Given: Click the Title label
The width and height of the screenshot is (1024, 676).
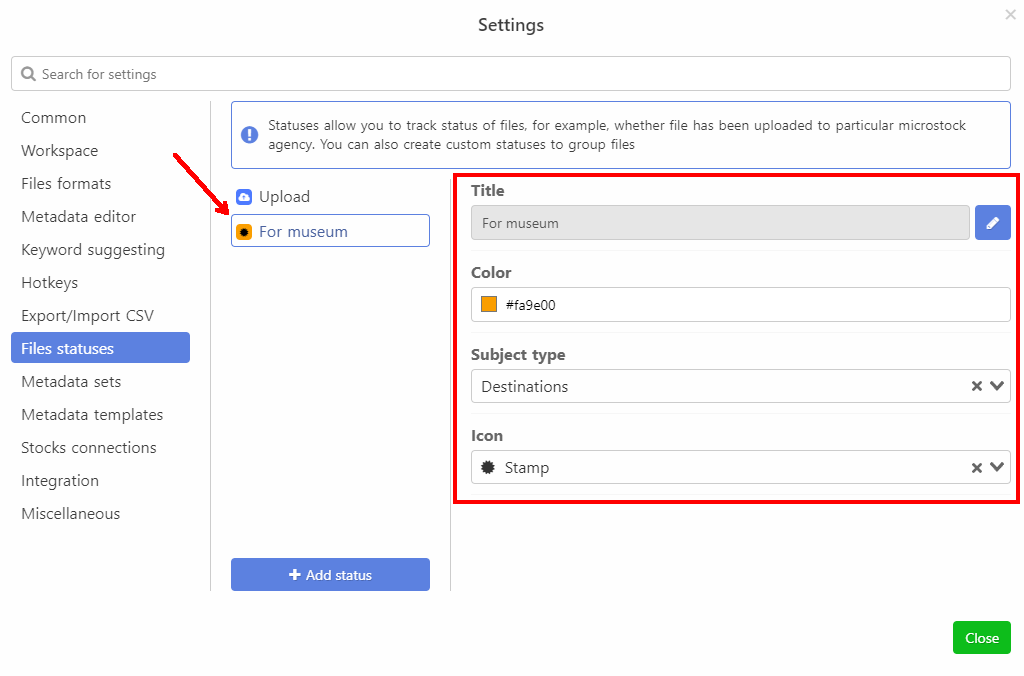Looking at the screenshot, I should tap(488, 191).
